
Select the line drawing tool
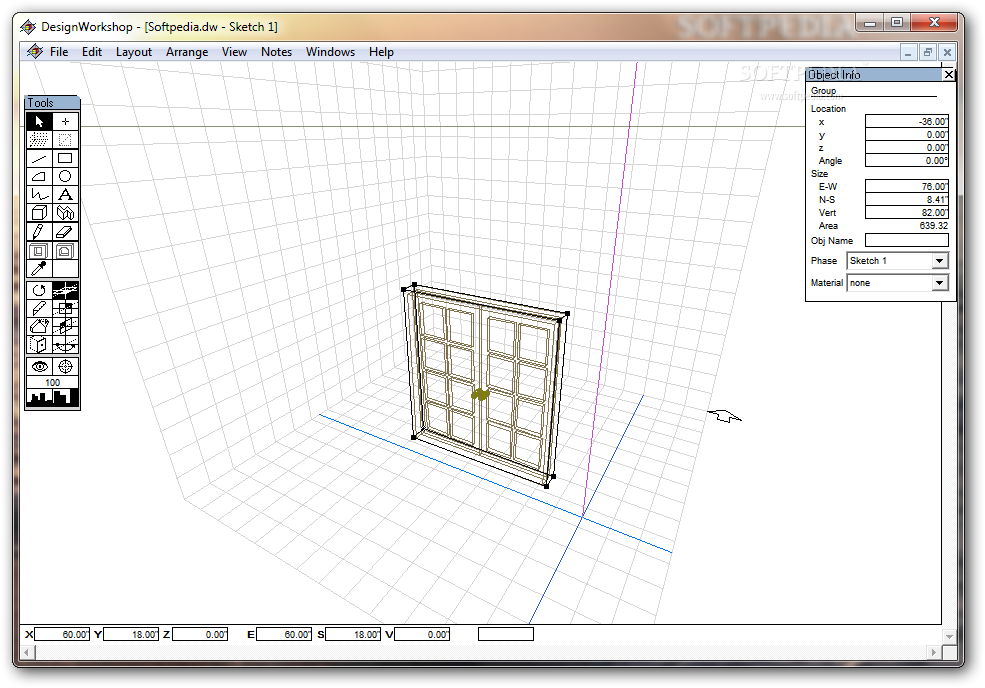pyautogui.click(x=39, y=158)
